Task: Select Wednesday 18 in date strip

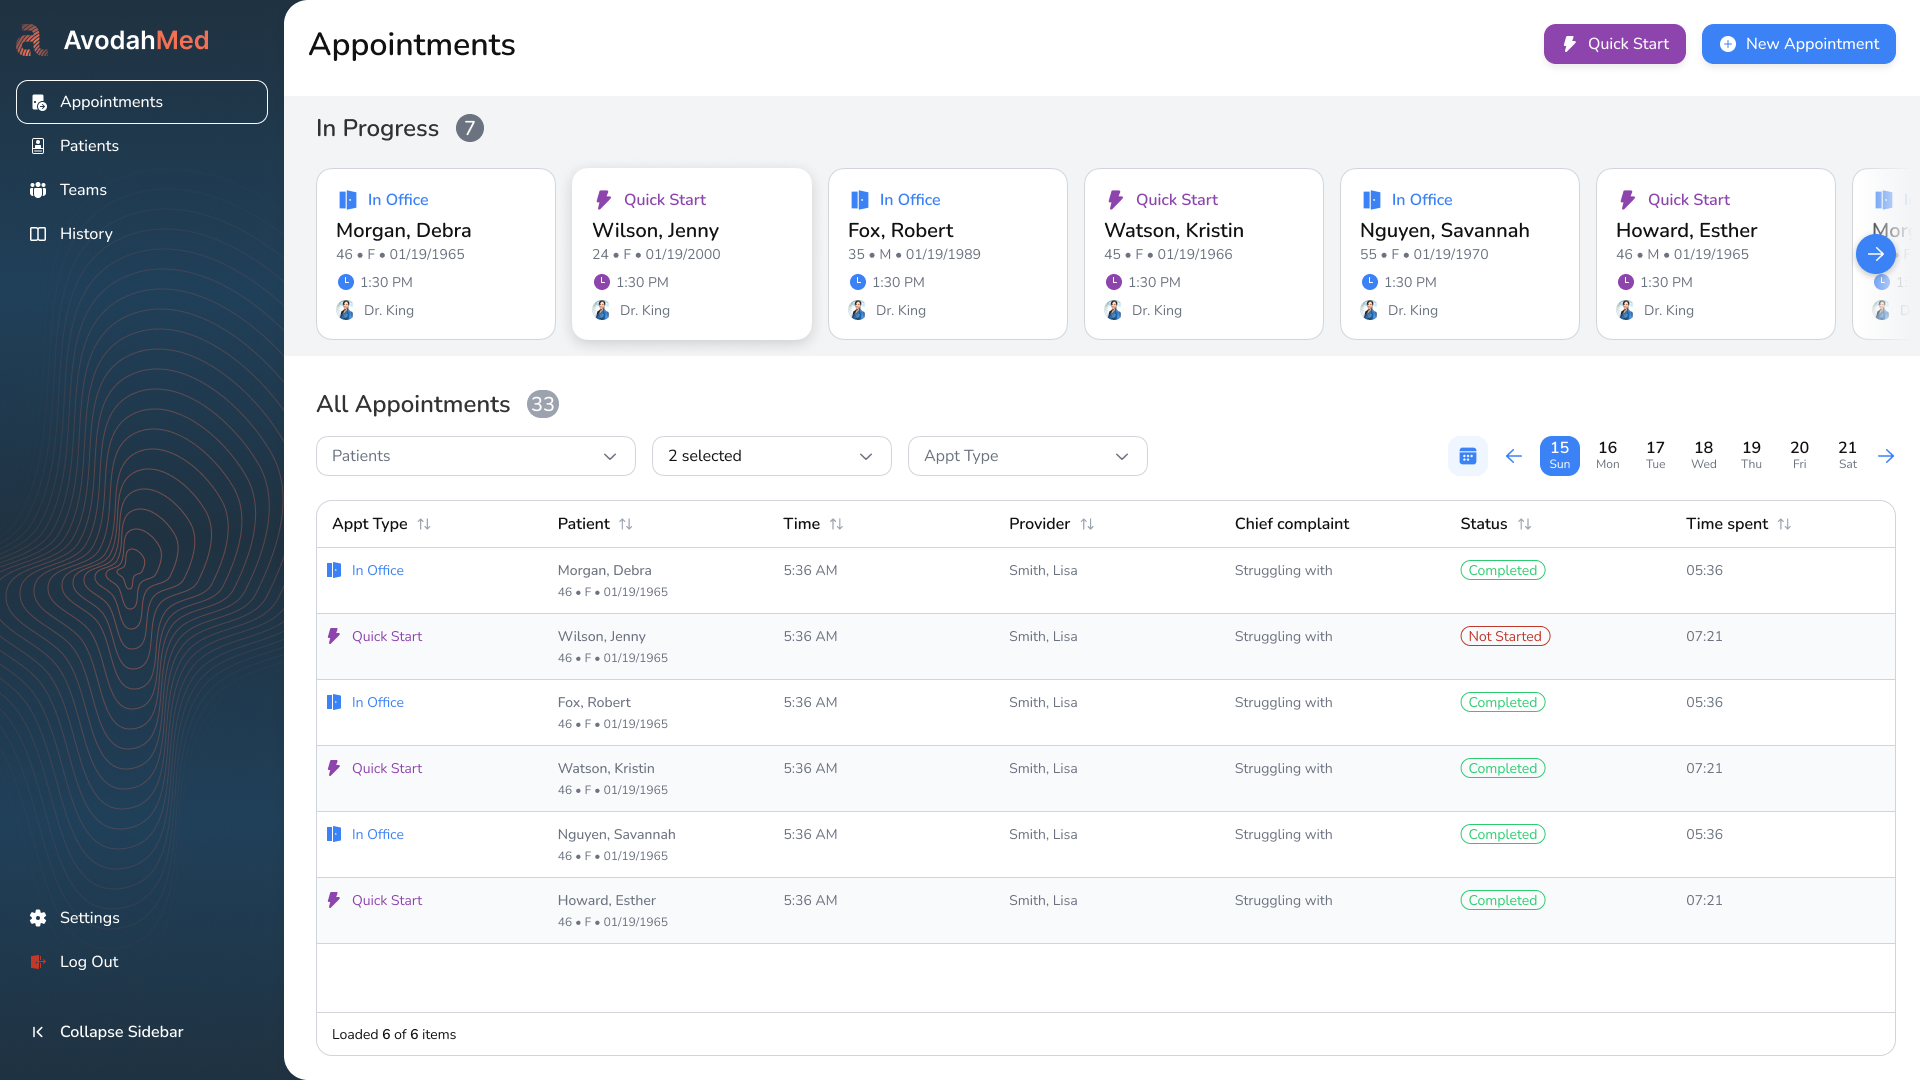Action: click(1703, 455)
